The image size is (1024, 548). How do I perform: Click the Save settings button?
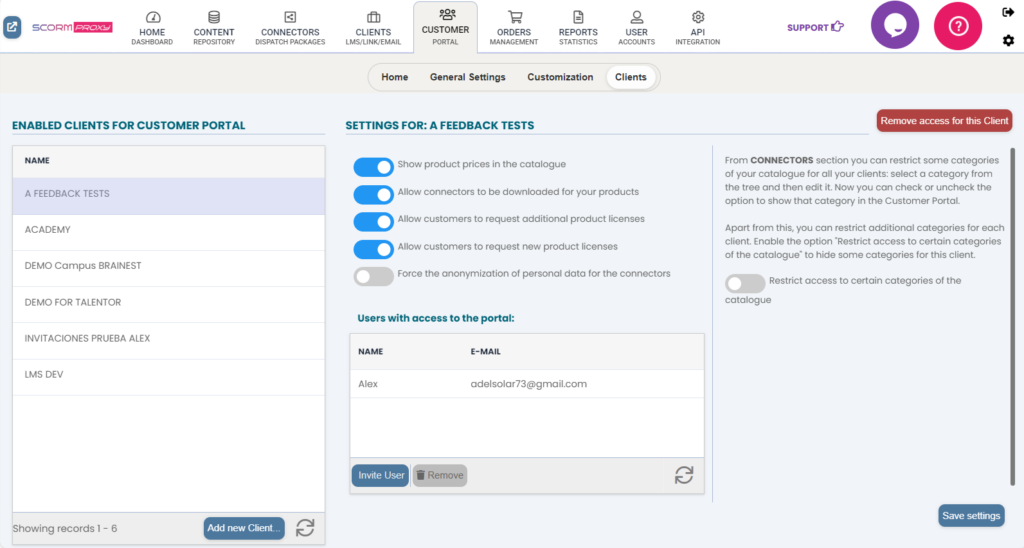971,516
